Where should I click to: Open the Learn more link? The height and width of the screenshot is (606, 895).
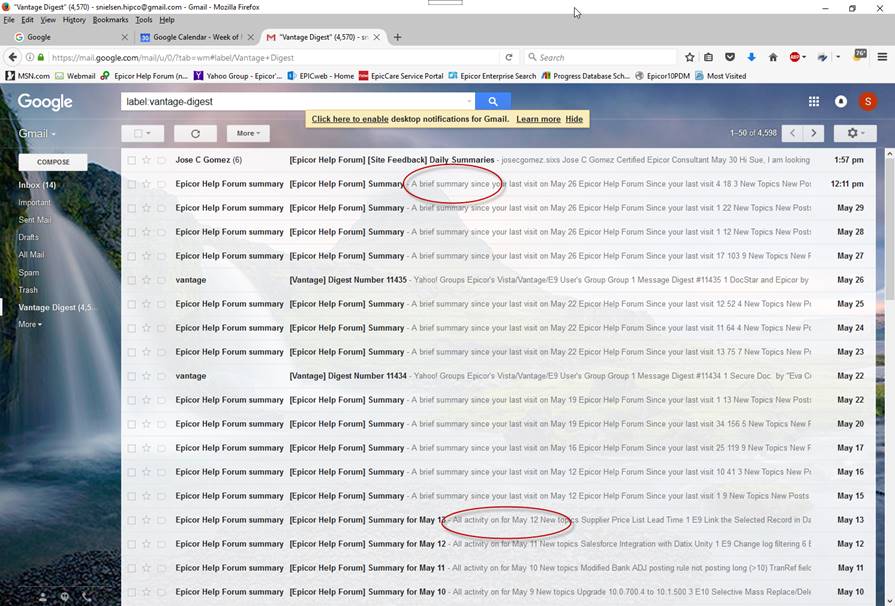(538, 119)
